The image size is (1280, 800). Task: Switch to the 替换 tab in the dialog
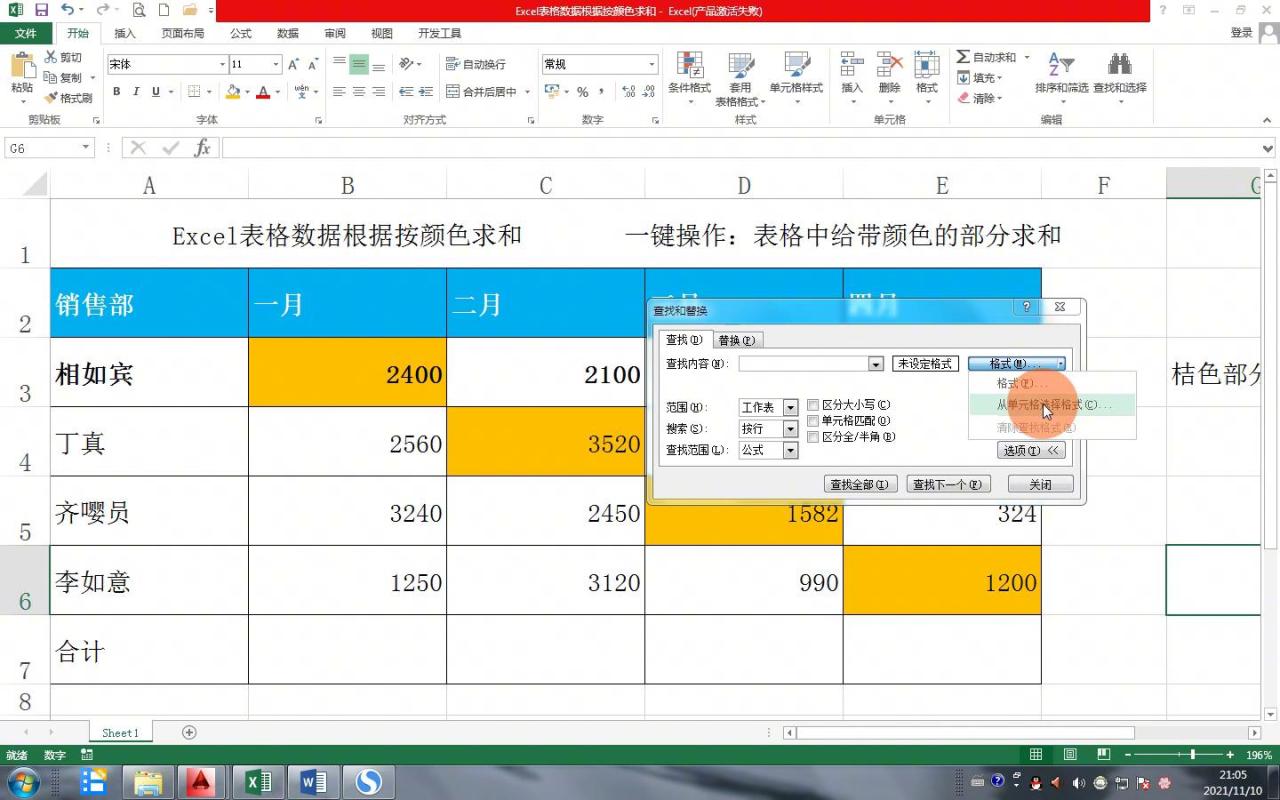click(739, 341)
